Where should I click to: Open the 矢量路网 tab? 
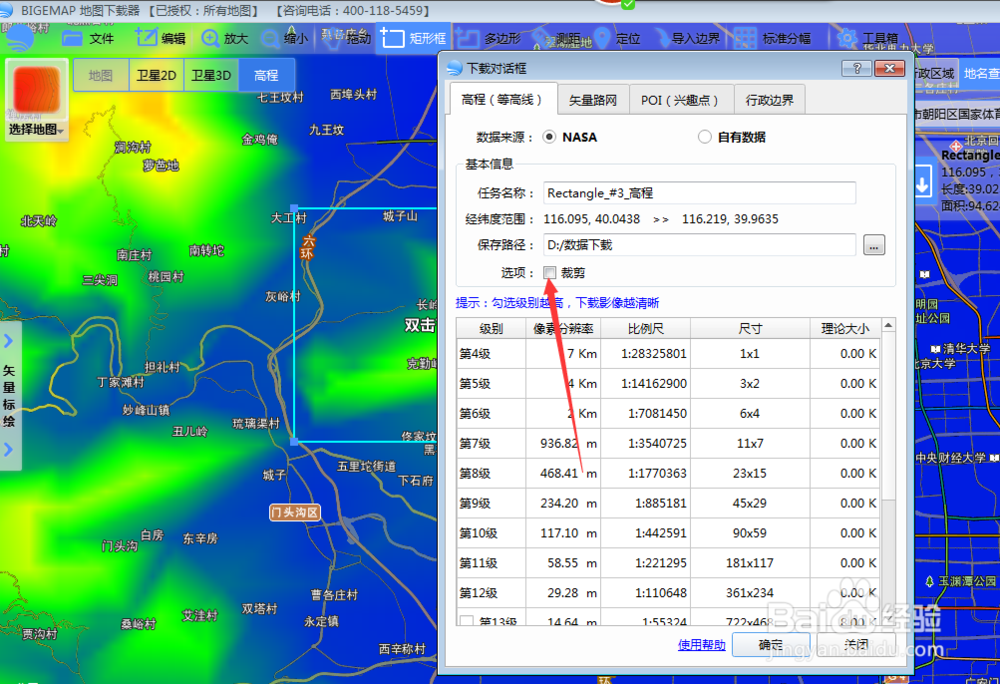click(592, 100)
